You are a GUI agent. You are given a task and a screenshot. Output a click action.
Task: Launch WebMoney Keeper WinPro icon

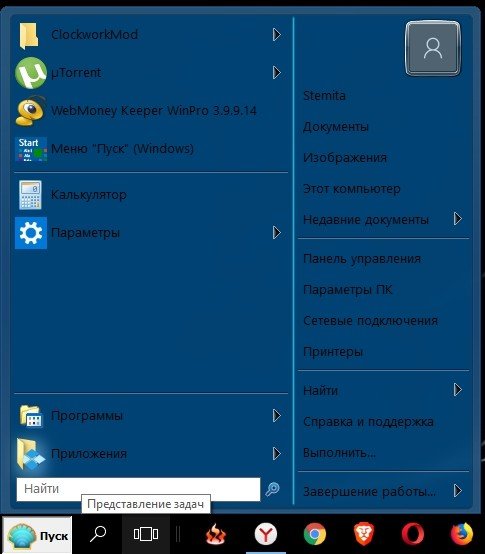pos(30,111)
